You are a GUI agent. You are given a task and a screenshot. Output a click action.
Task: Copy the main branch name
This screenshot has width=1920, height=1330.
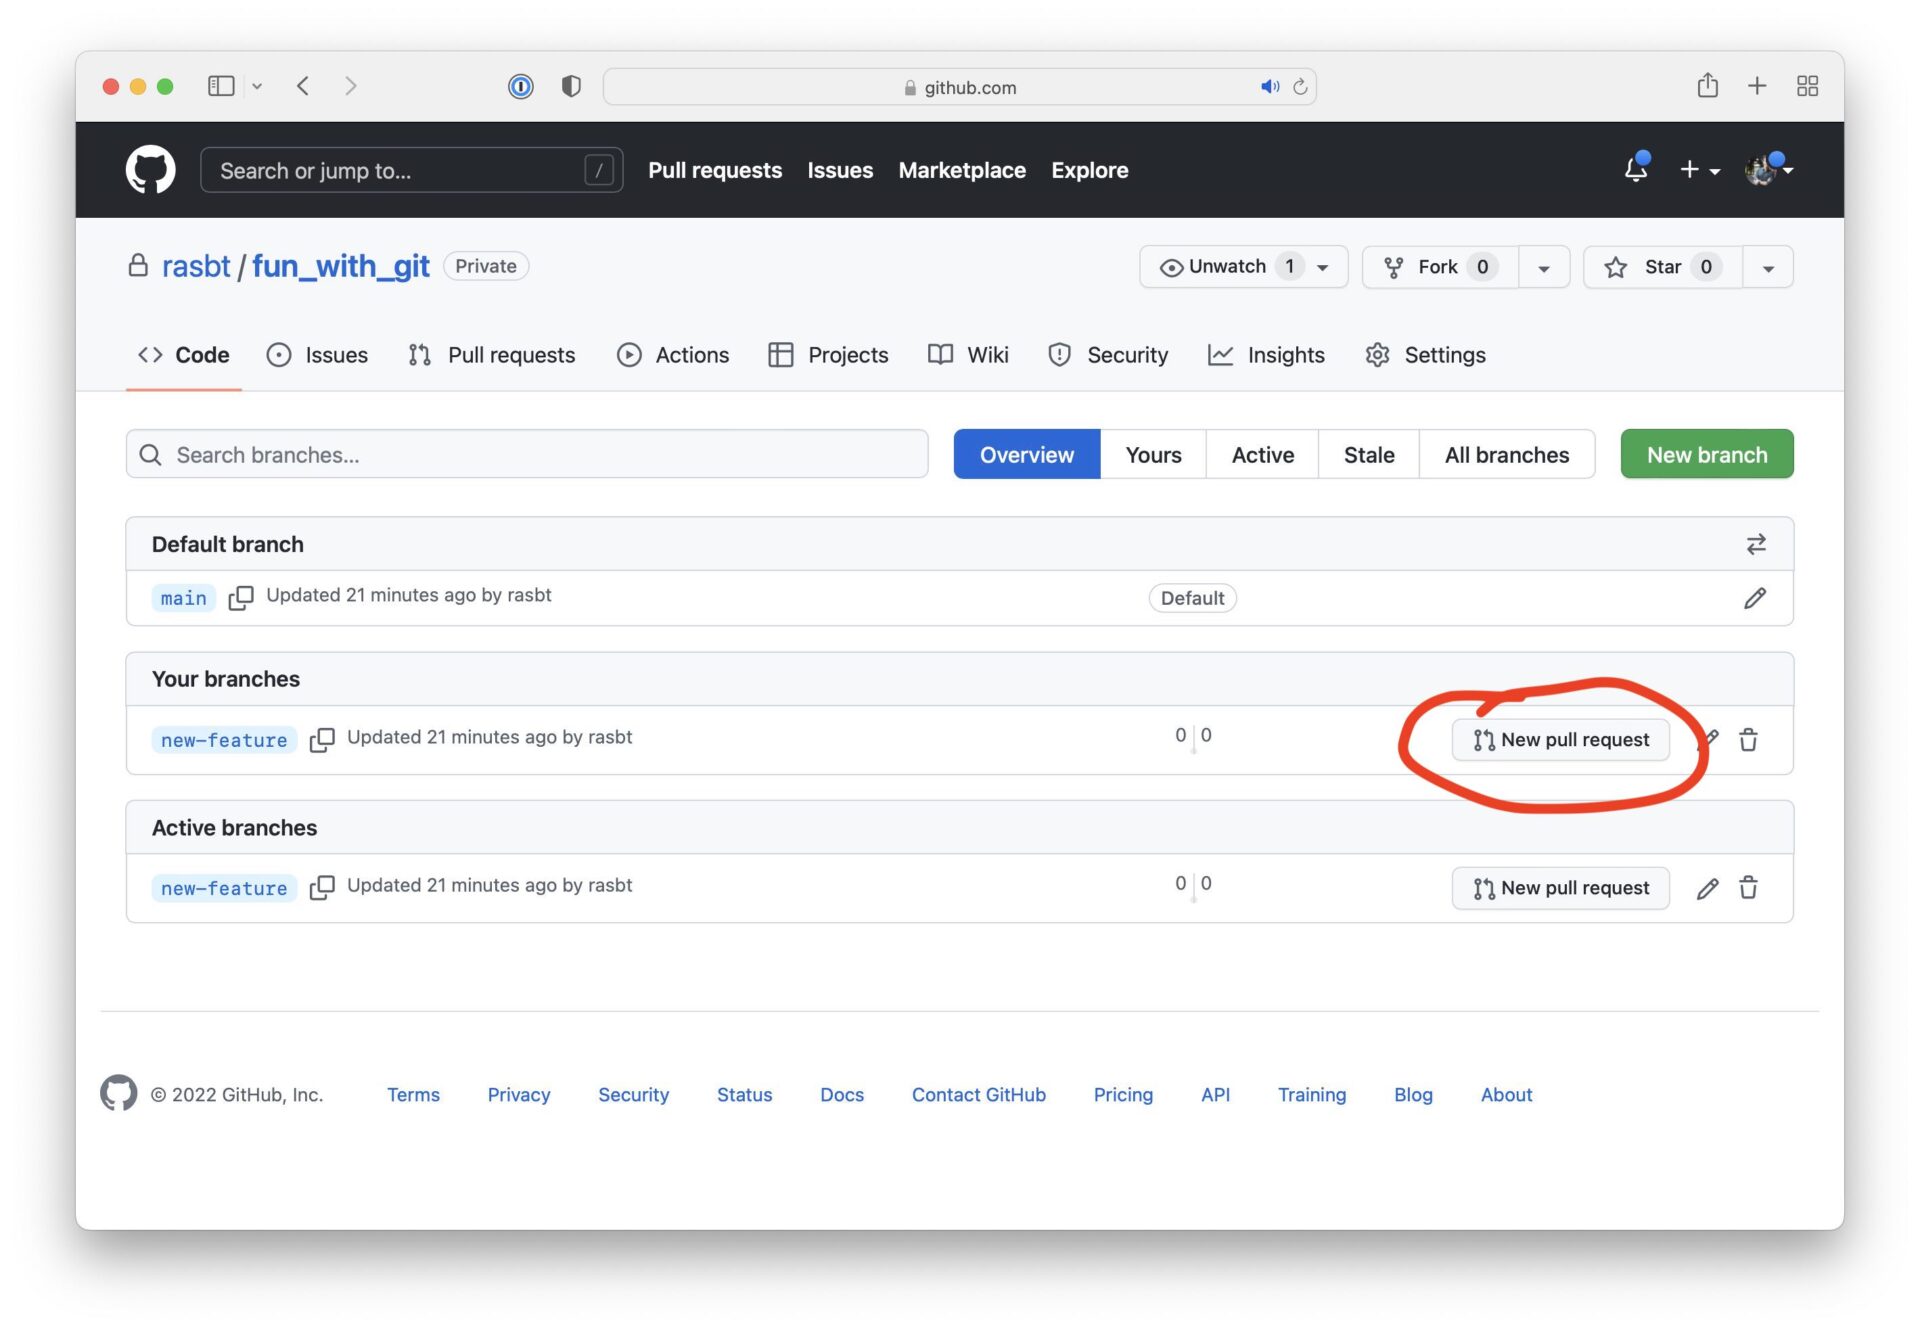tap(241, 598)
